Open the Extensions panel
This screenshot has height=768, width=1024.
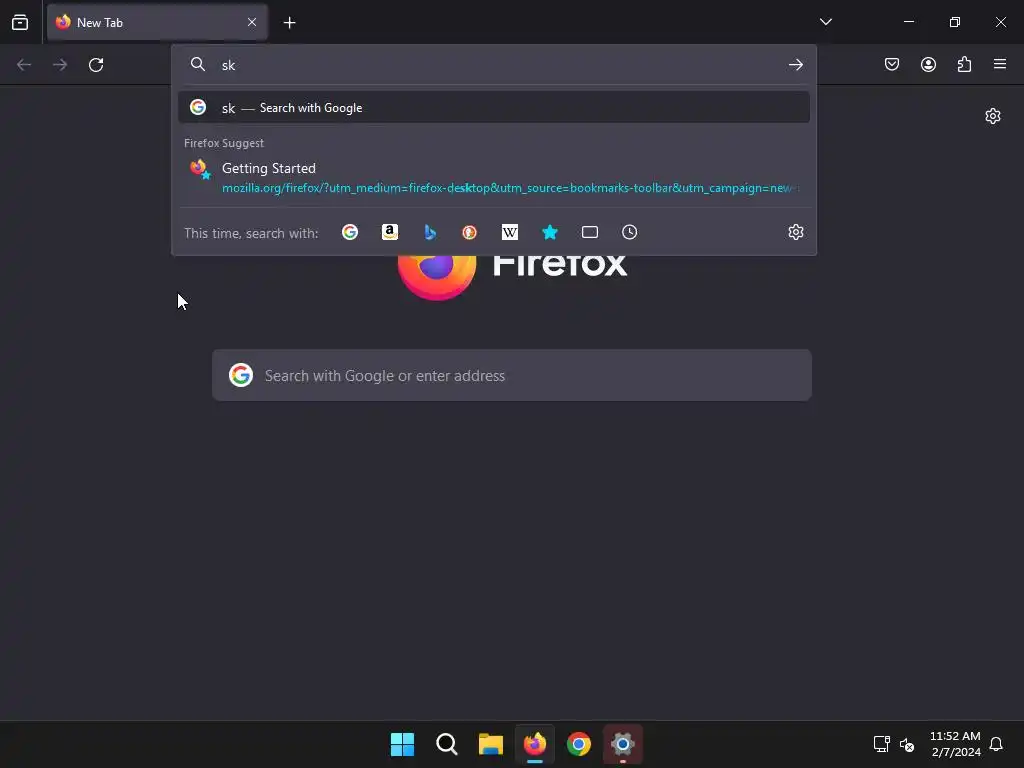(964, 64)
